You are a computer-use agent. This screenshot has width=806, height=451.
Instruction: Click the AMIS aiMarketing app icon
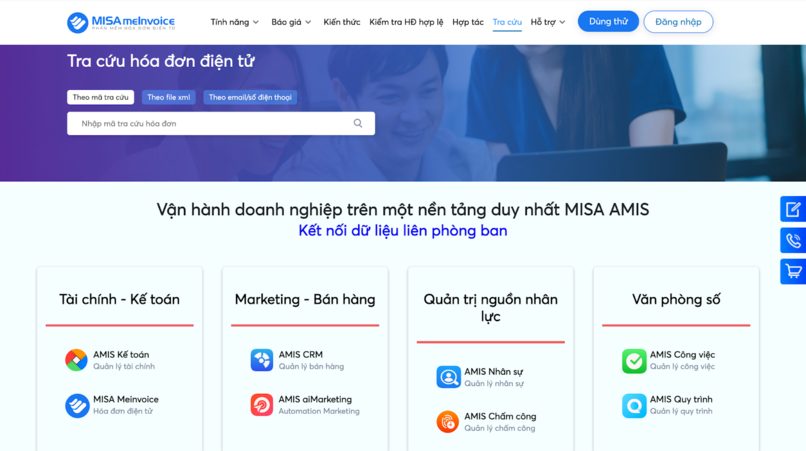(262, 405)
